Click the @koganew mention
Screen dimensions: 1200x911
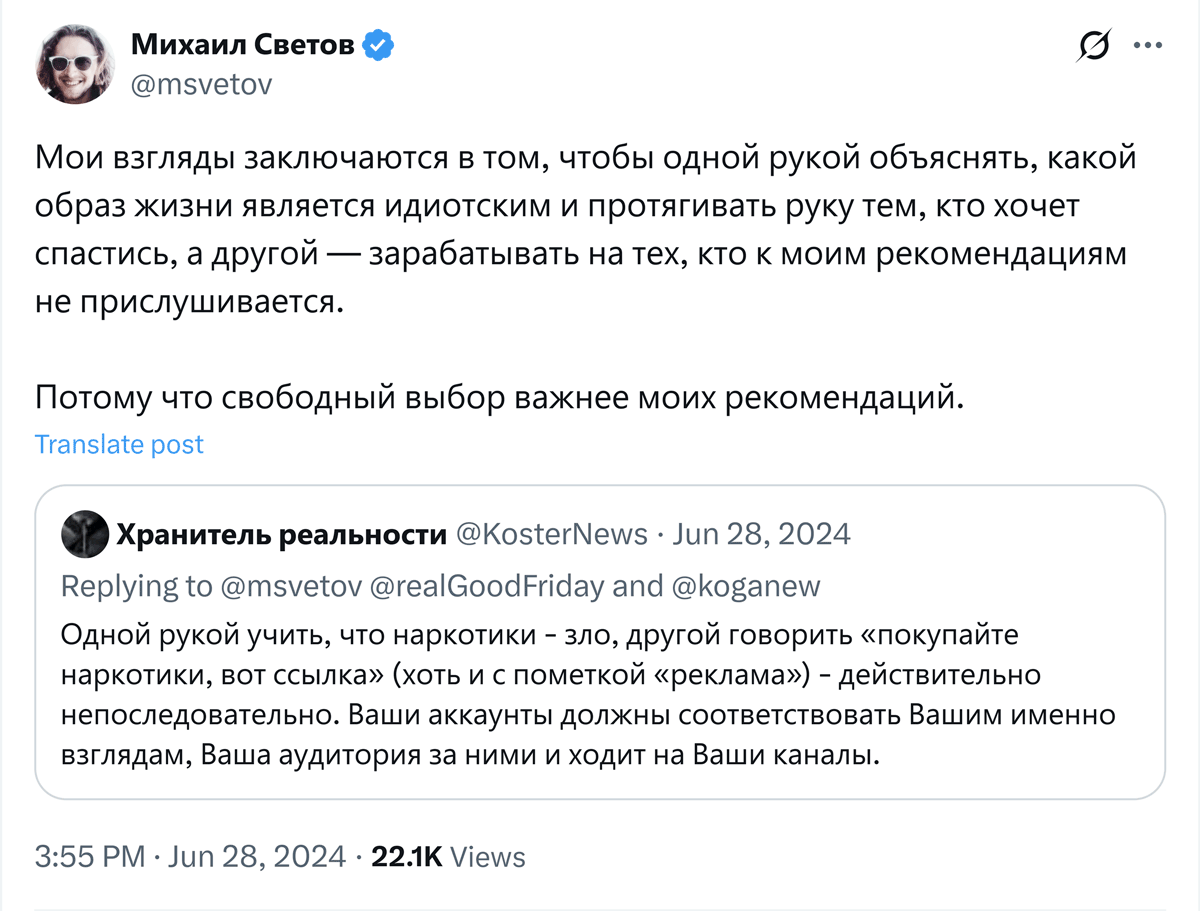745,586
